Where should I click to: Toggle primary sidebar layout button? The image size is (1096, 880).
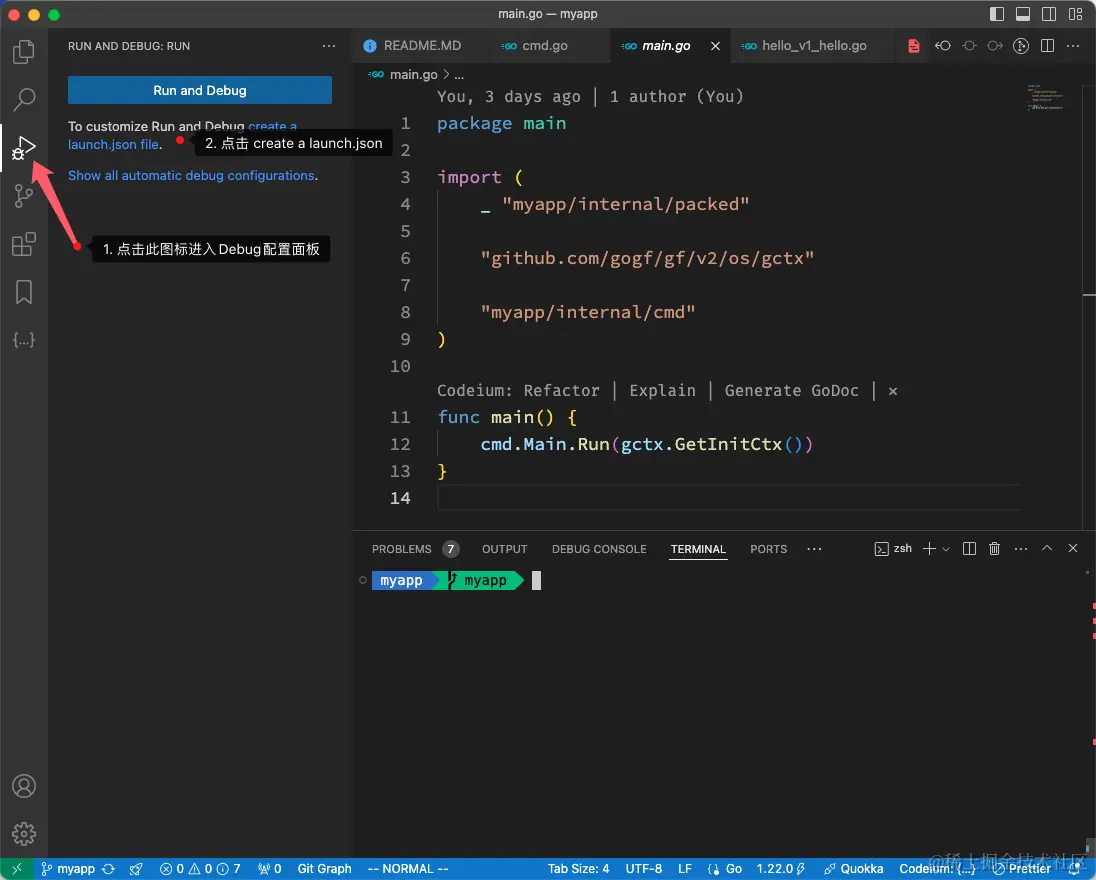[997, 14]
